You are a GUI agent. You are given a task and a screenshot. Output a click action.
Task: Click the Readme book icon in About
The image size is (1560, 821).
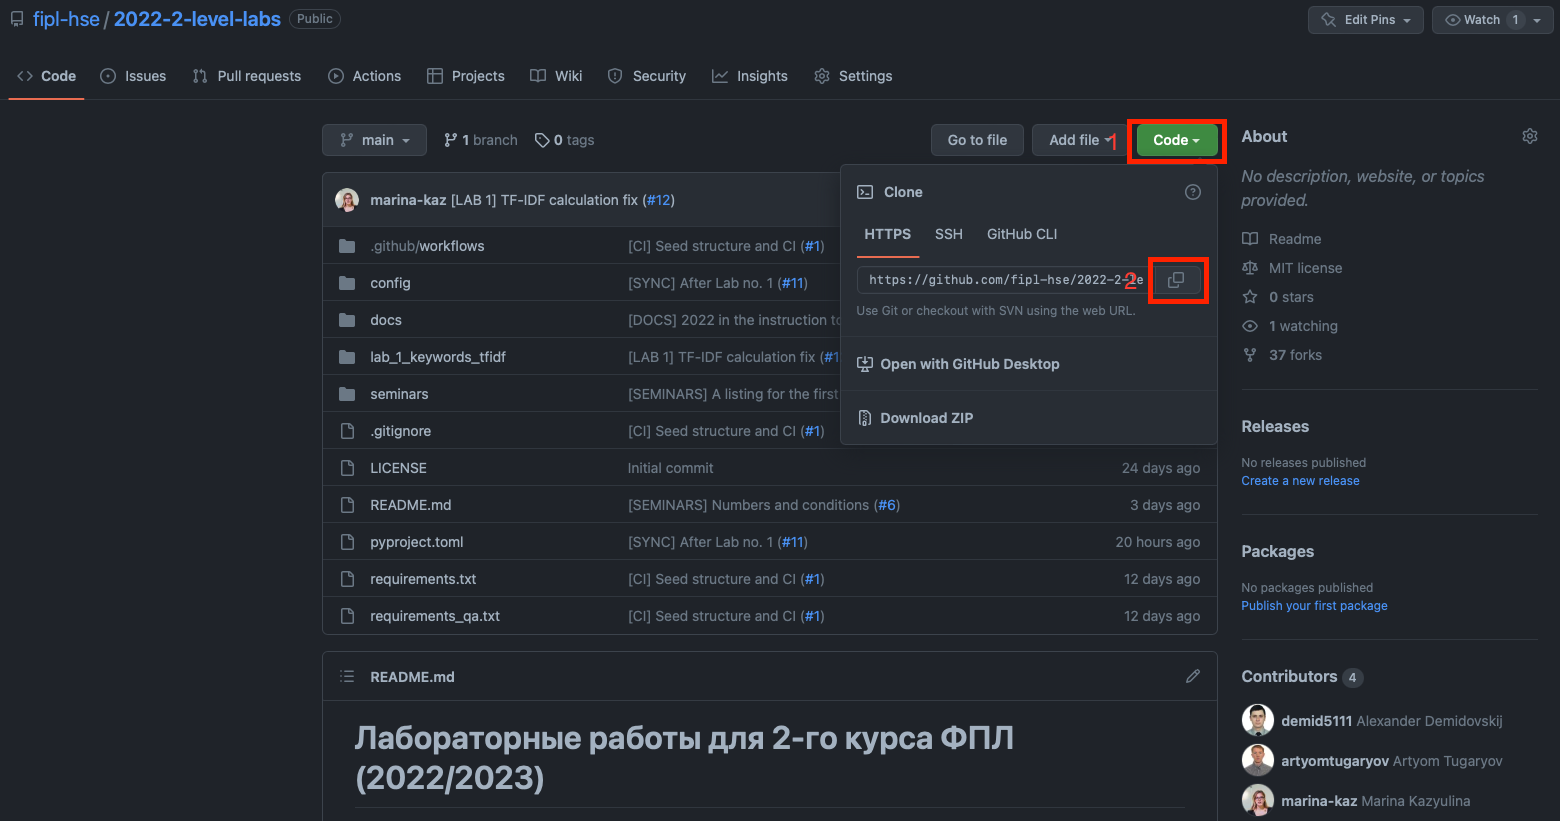[1250, 239]
